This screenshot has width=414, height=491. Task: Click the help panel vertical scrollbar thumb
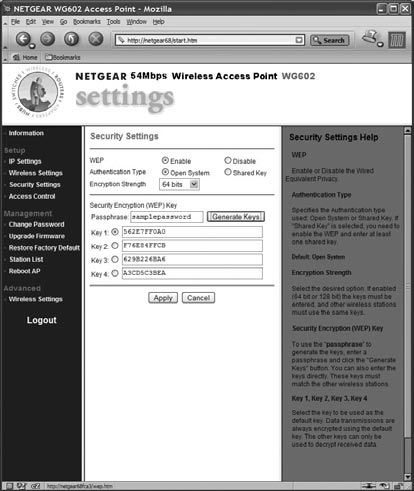(407, 286)
